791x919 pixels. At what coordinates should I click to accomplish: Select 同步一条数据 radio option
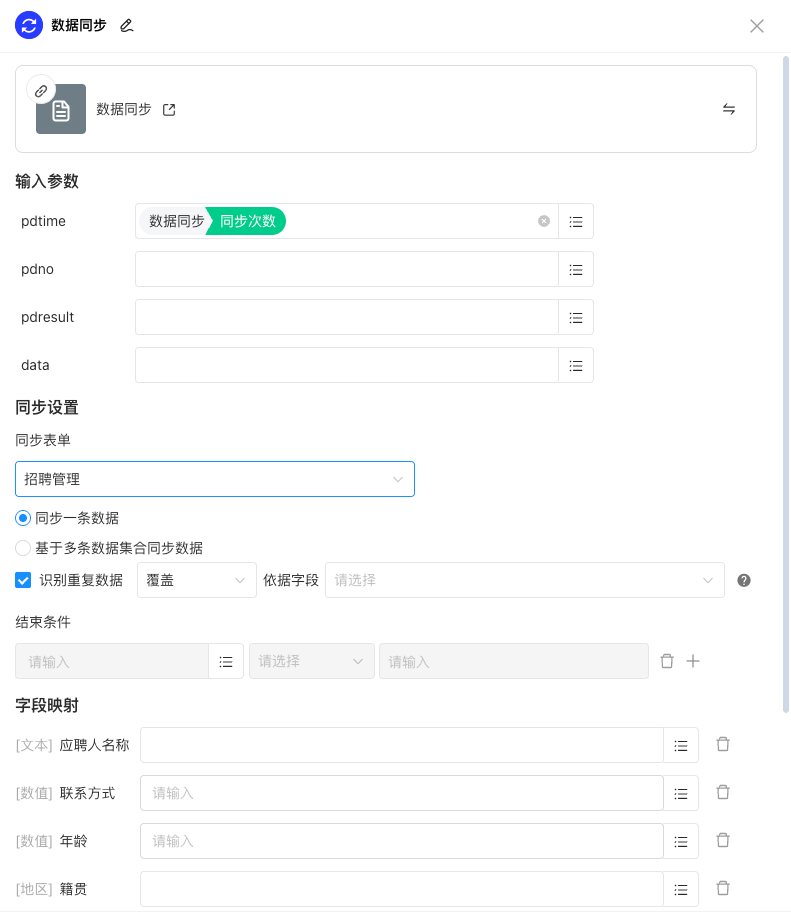tap(23, 518)
